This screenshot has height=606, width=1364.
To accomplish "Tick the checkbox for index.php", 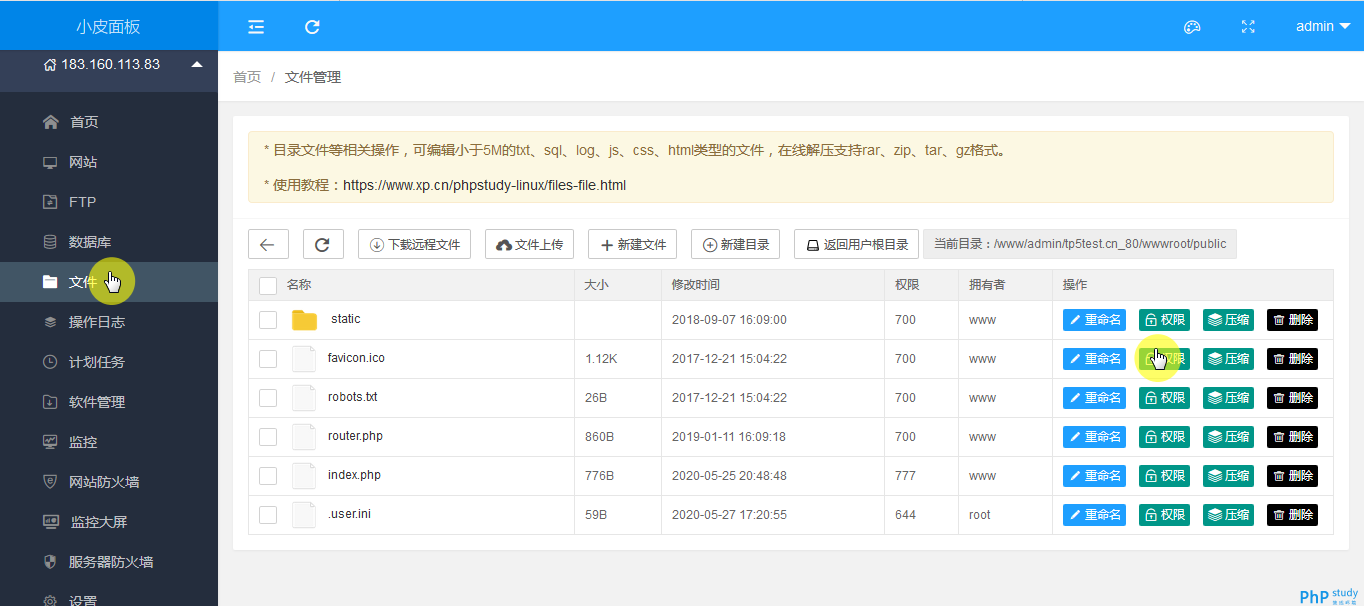I will pyautogui.click(x=268, y=476).
